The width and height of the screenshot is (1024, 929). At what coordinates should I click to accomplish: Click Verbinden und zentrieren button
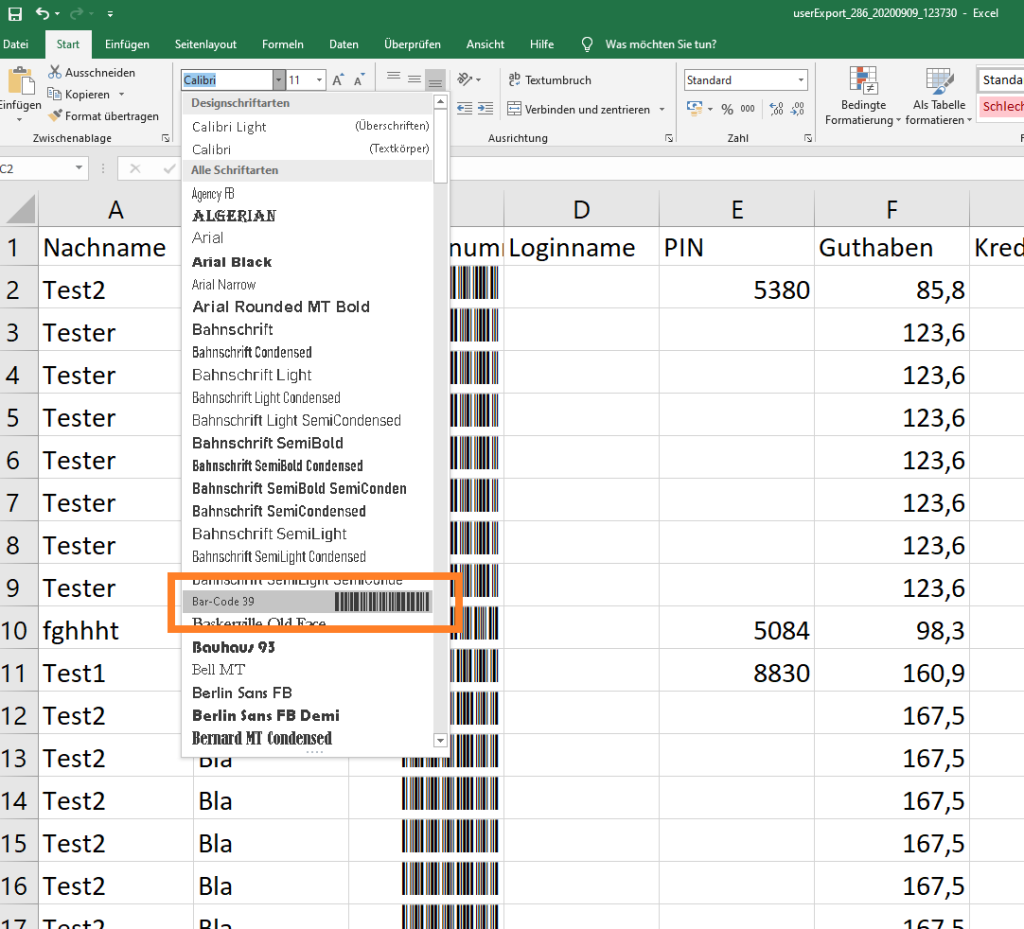[x=579, y=109]
